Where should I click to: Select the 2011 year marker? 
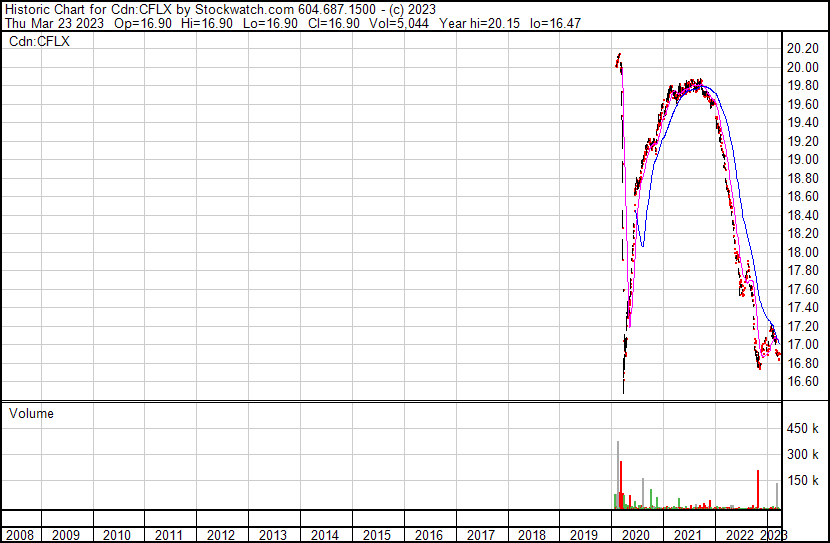click(168, 535)
